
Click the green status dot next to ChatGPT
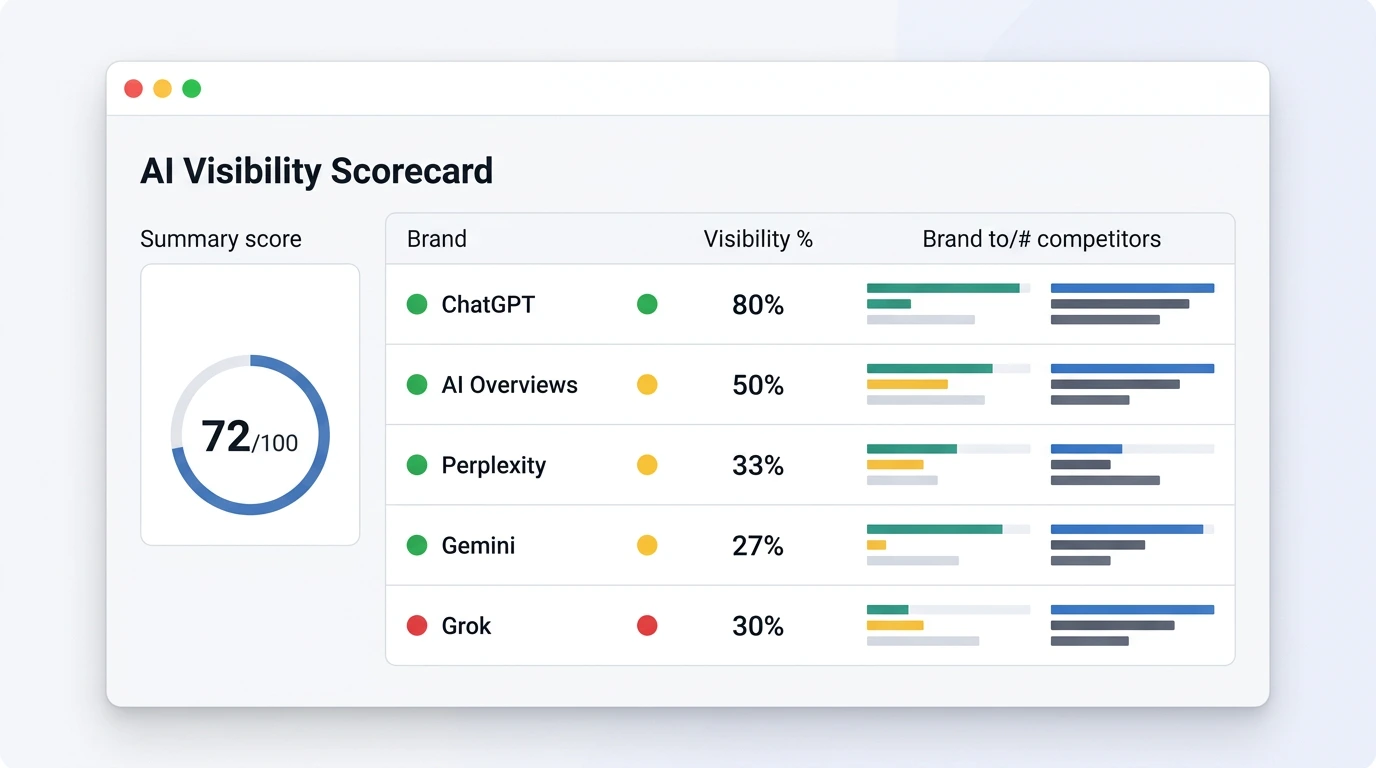pos(417,304)
